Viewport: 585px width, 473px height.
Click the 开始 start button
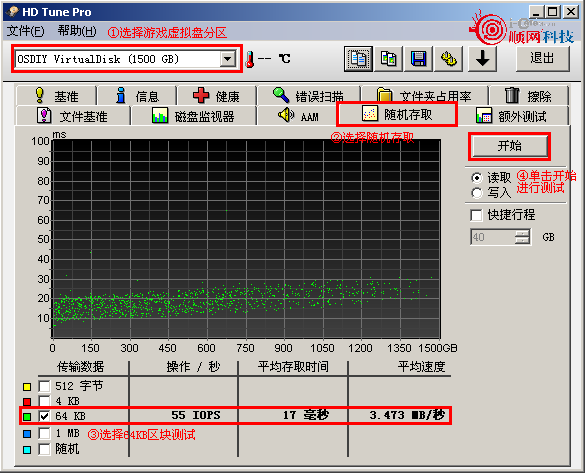(x=509, y=146)
